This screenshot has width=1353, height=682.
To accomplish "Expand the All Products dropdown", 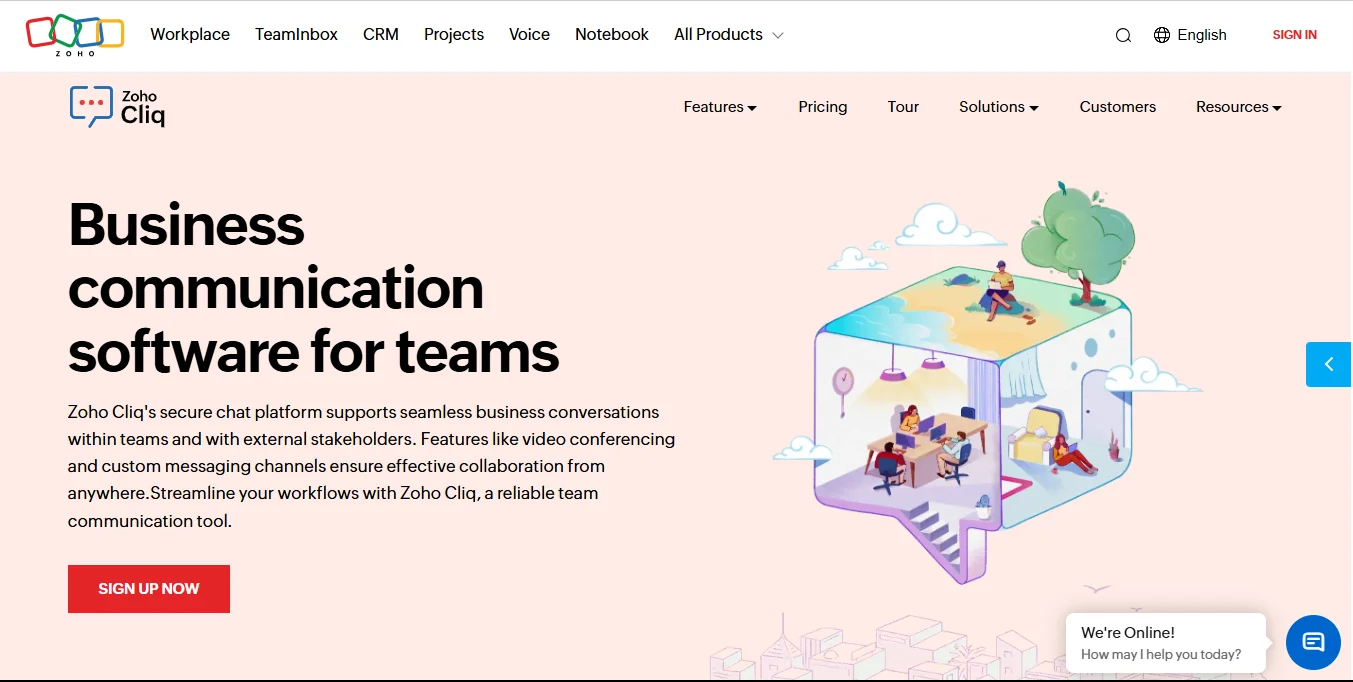I will (728, 34).
